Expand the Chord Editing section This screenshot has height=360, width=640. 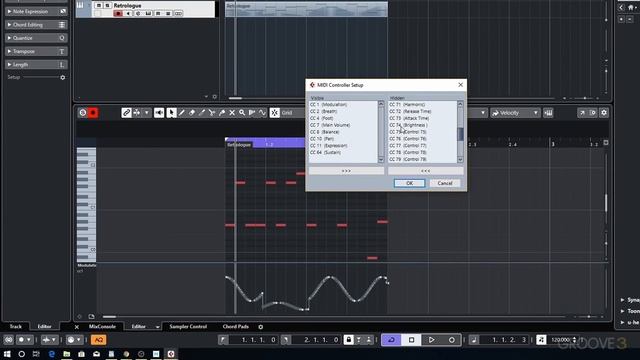coord(36,25)
